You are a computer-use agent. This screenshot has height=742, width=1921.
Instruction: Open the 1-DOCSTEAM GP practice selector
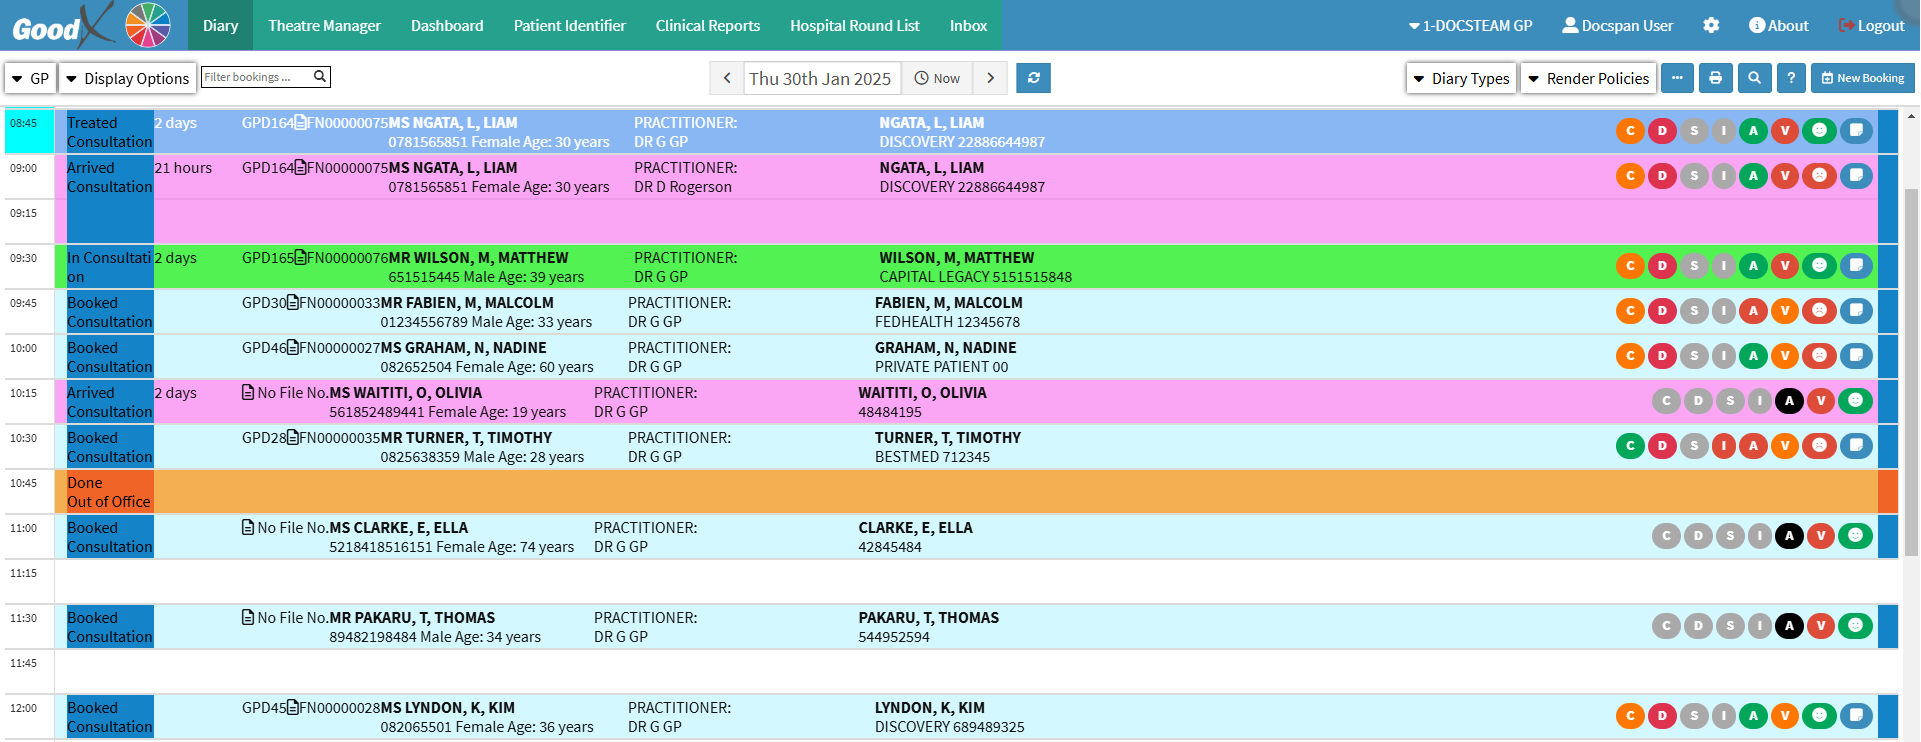(x=1470, y=25)
